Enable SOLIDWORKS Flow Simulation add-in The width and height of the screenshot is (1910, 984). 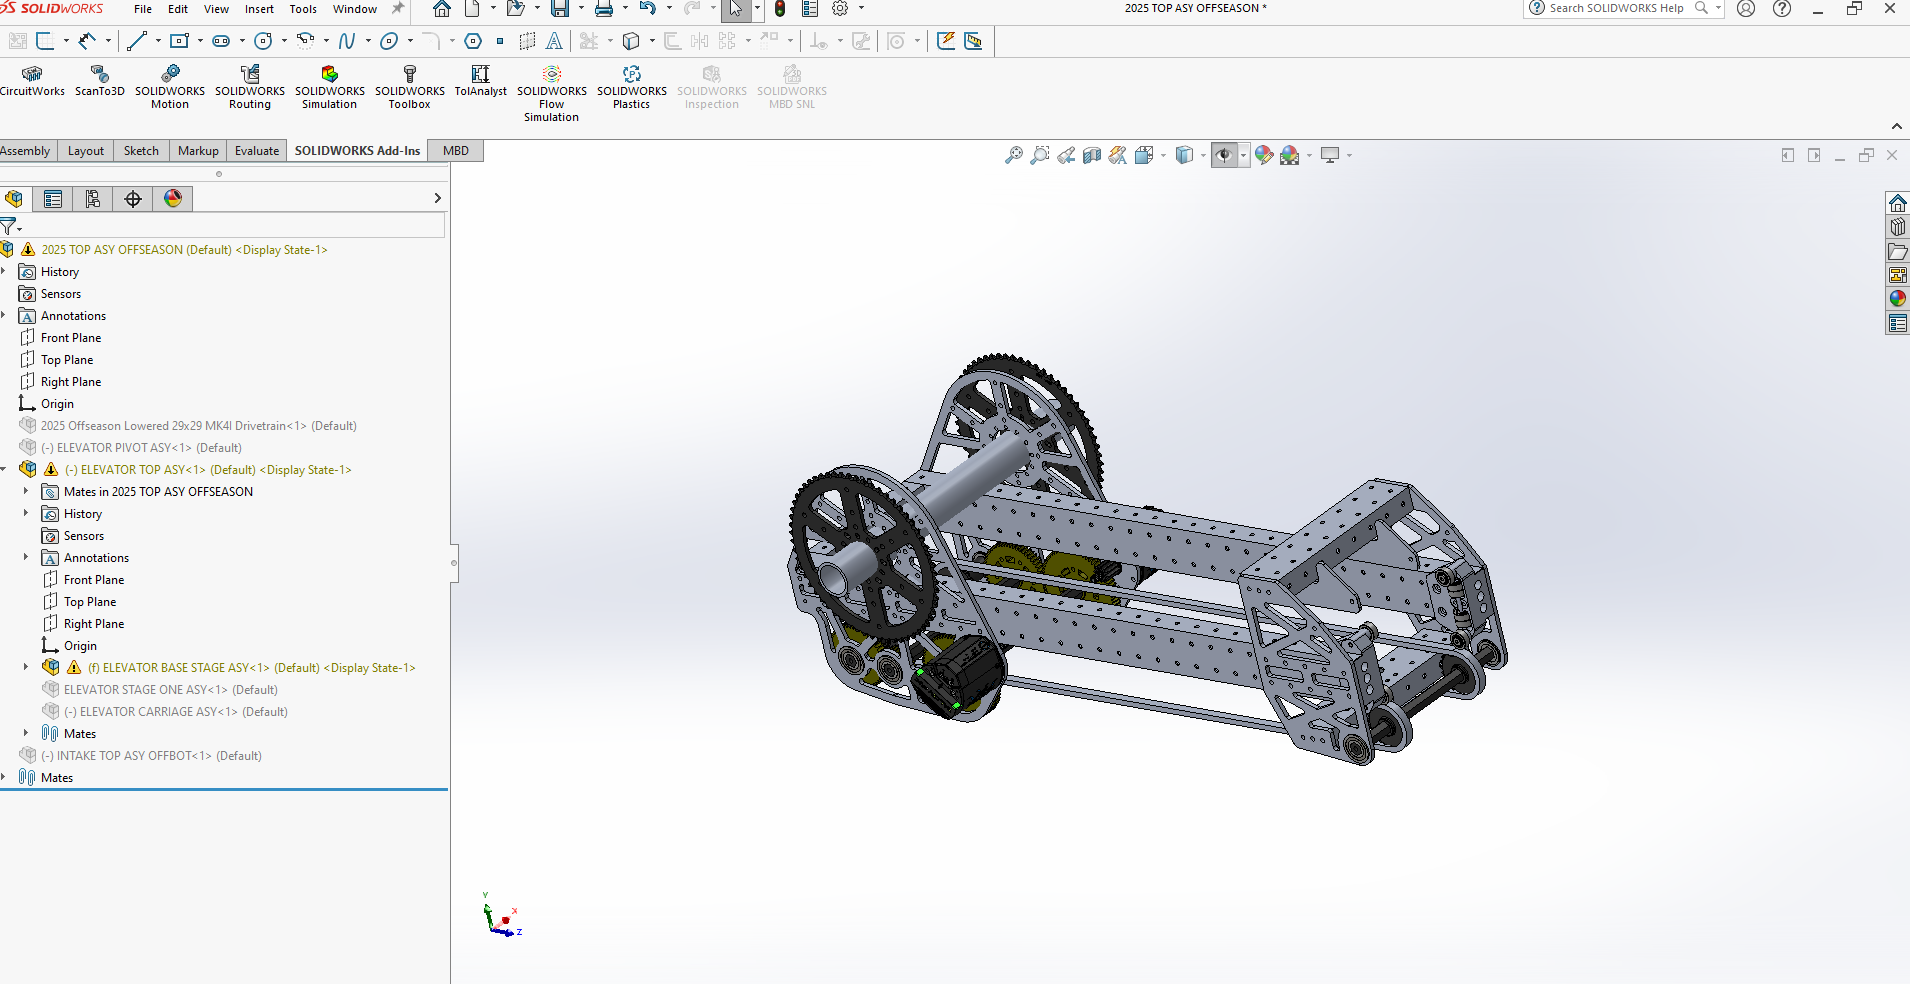click(x=552, y=94)
